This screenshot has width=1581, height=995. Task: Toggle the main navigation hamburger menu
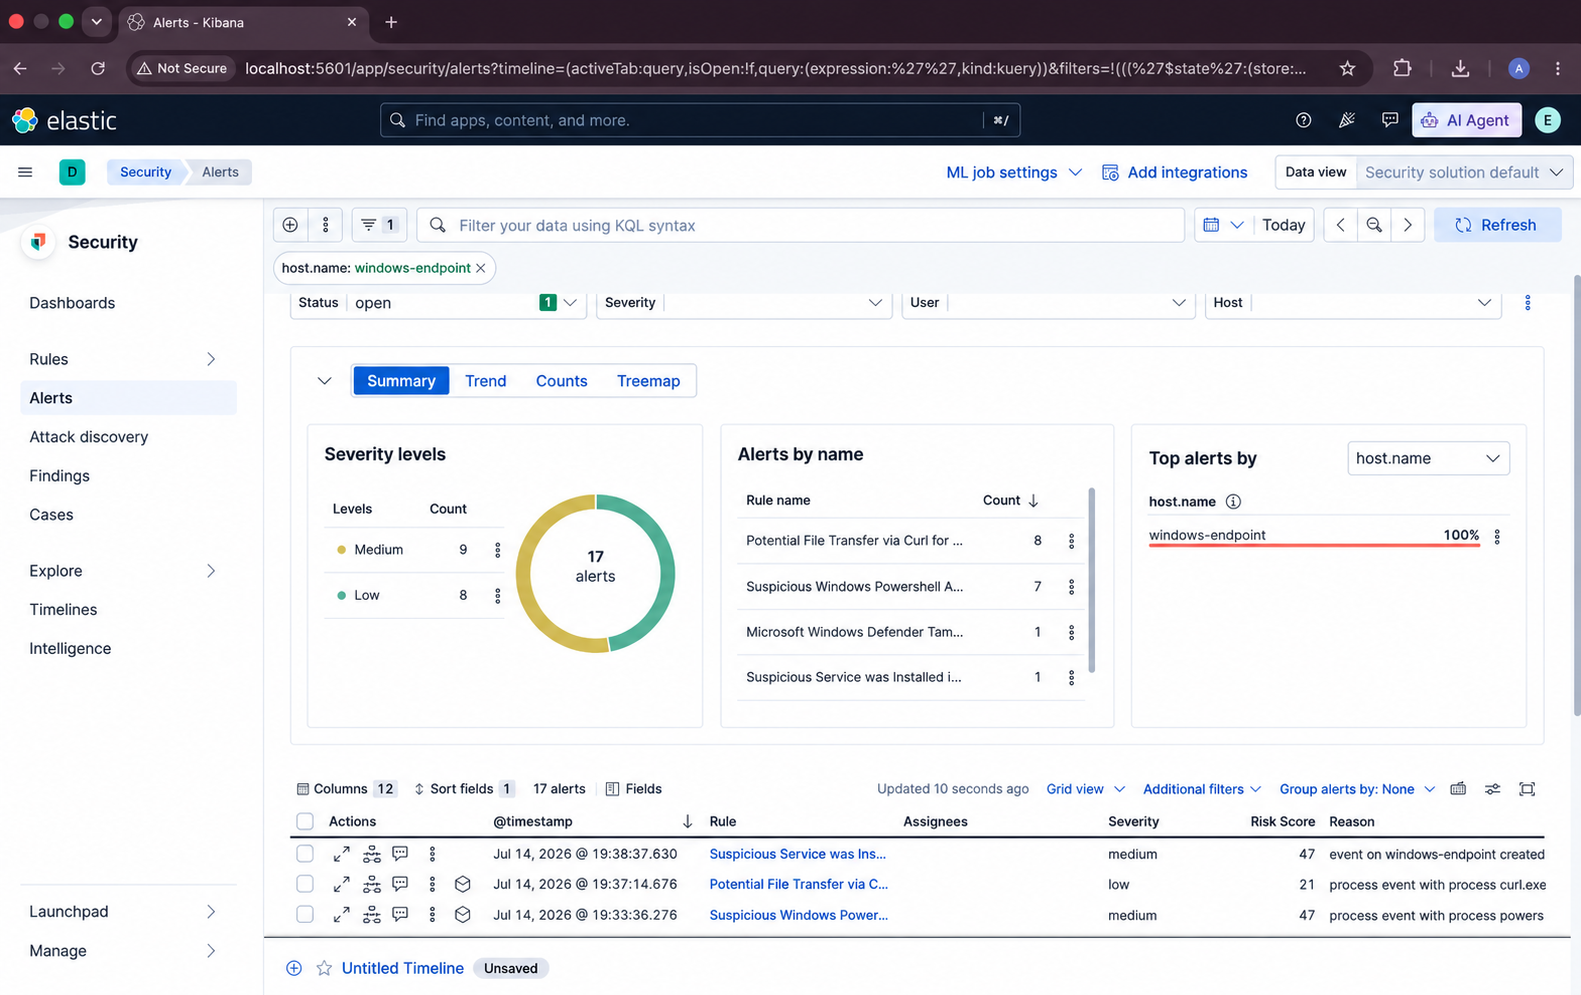pyautogui.click(x=25, y=172)
